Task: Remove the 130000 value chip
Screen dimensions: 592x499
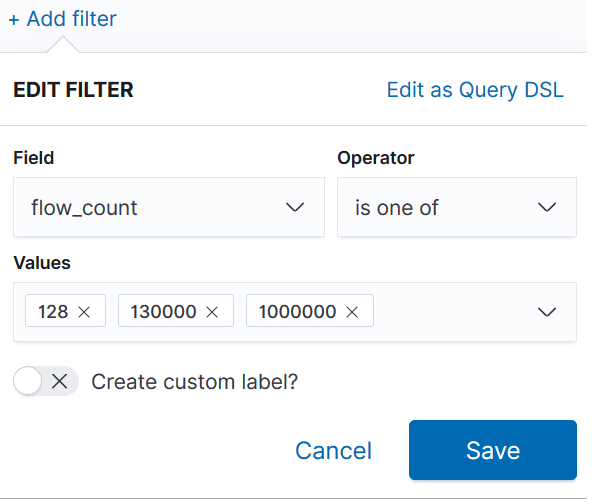Action: pos(212,312)
